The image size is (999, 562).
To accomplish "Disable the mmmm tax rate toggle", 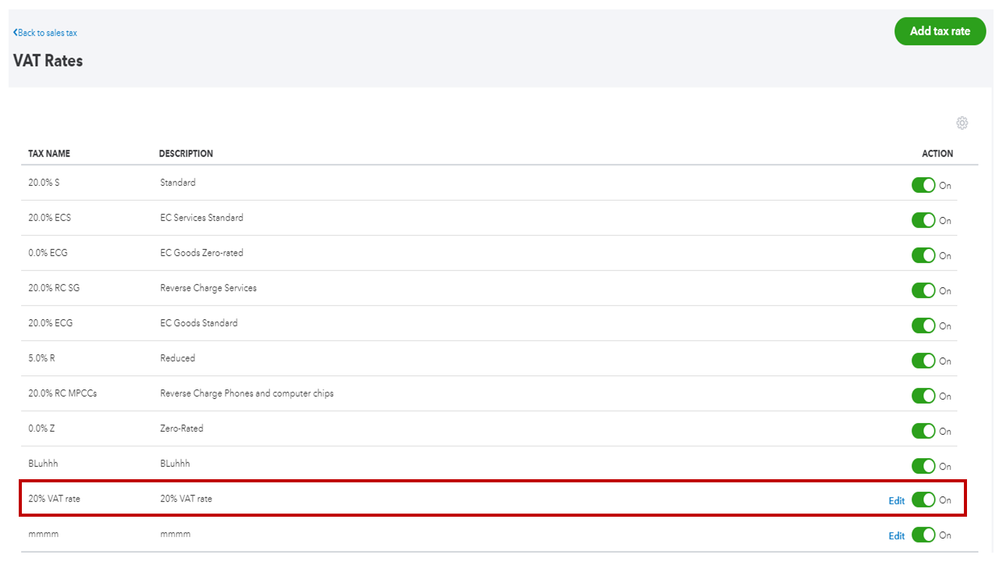I will pos(923,535).
